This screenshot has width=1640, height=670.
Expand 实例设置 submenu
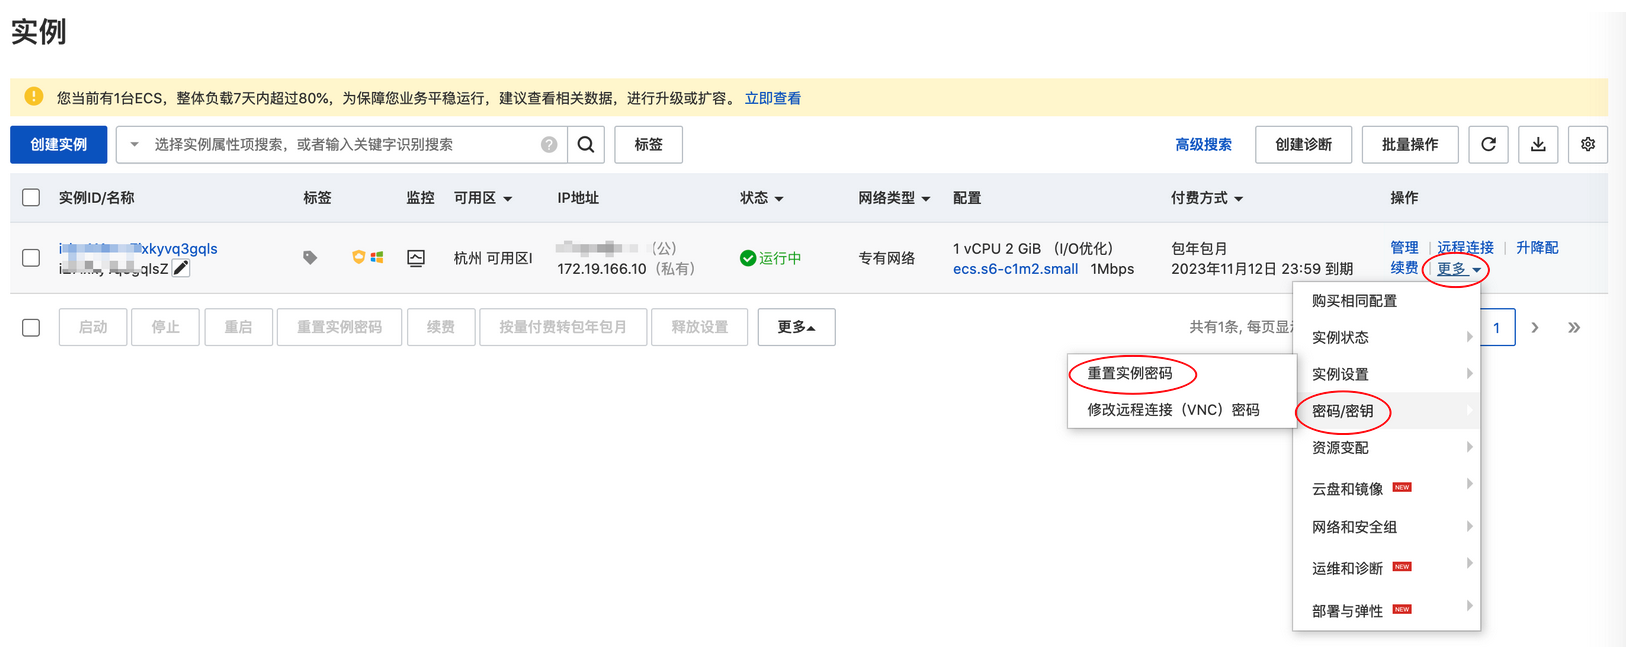(x=1386, y=374)
